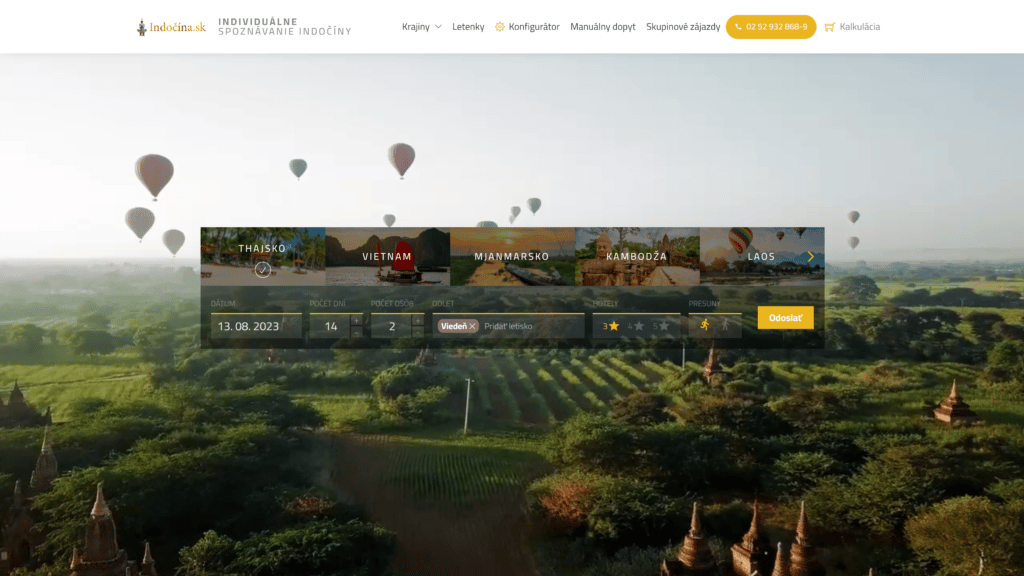This screenshot has width=1024, height=576.
Task: Decrease the Počet dní value
Action: coord(357,332)
